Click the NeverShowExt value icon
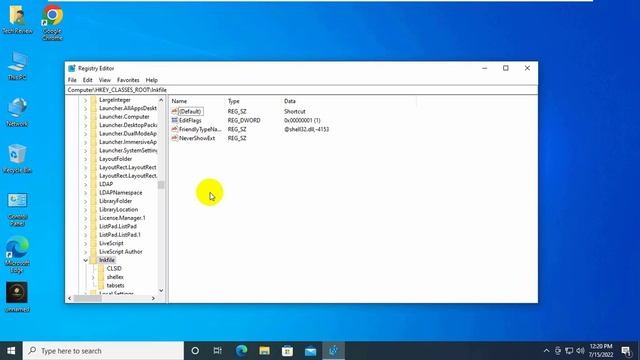Image resolution: width=640 pixels, height=360 pixels. (175, 138)
